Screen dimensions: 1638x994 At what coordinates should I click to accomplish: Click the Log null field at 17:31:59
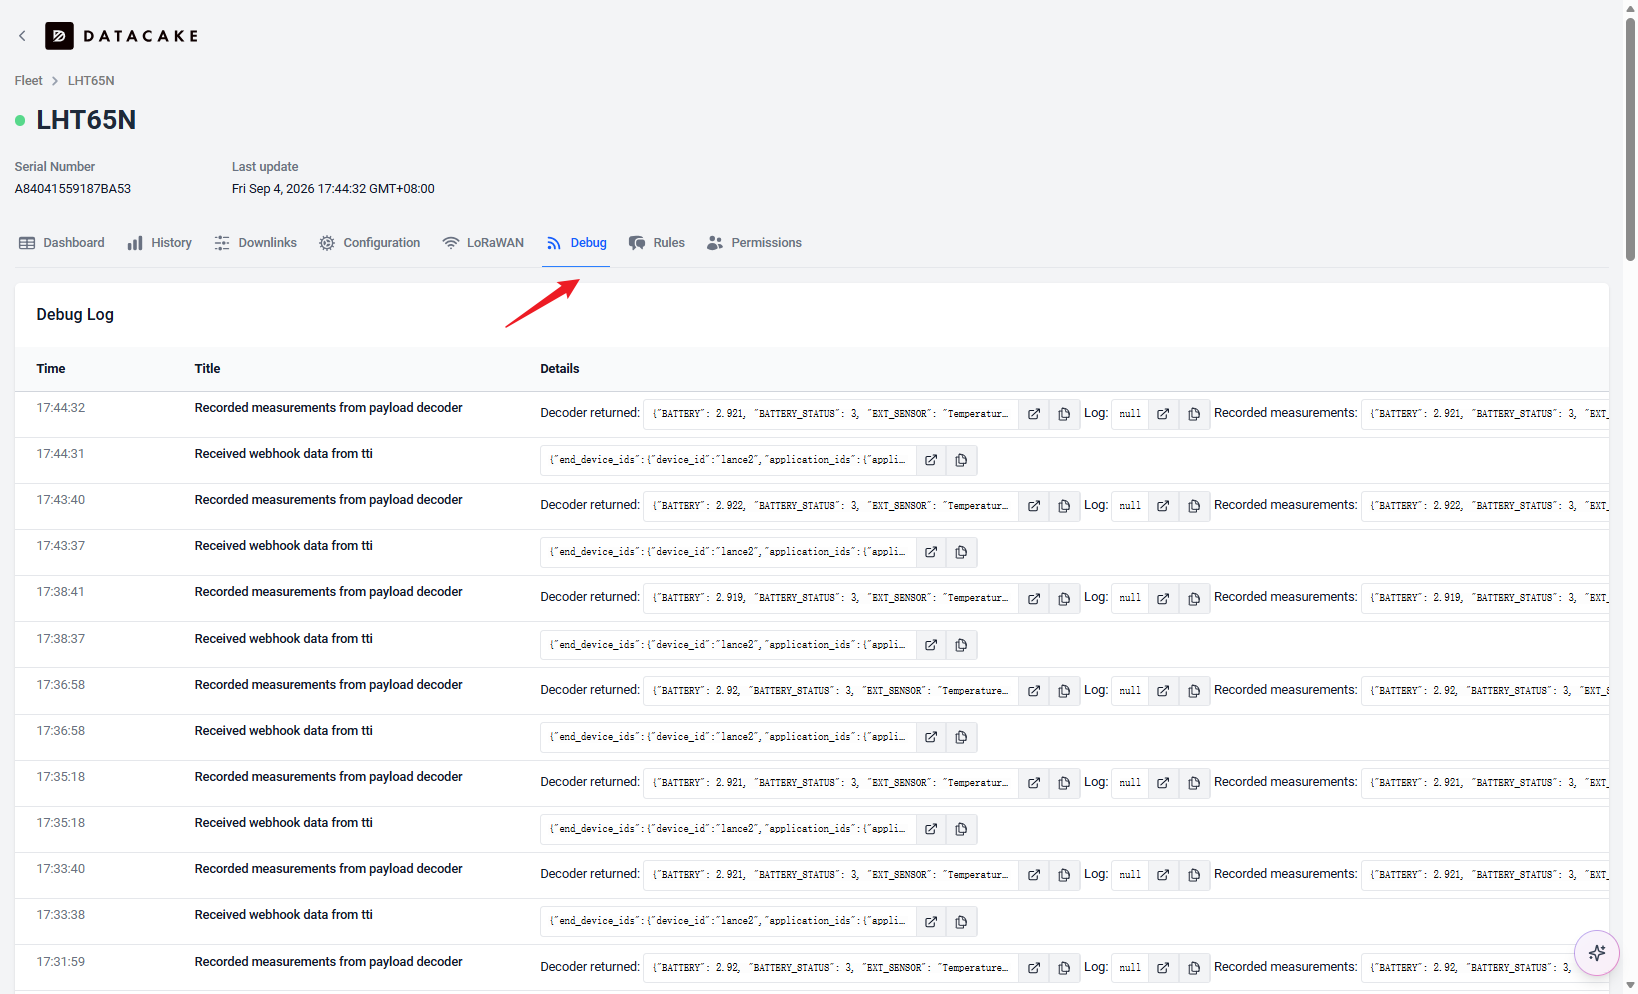click(1130, 968)
